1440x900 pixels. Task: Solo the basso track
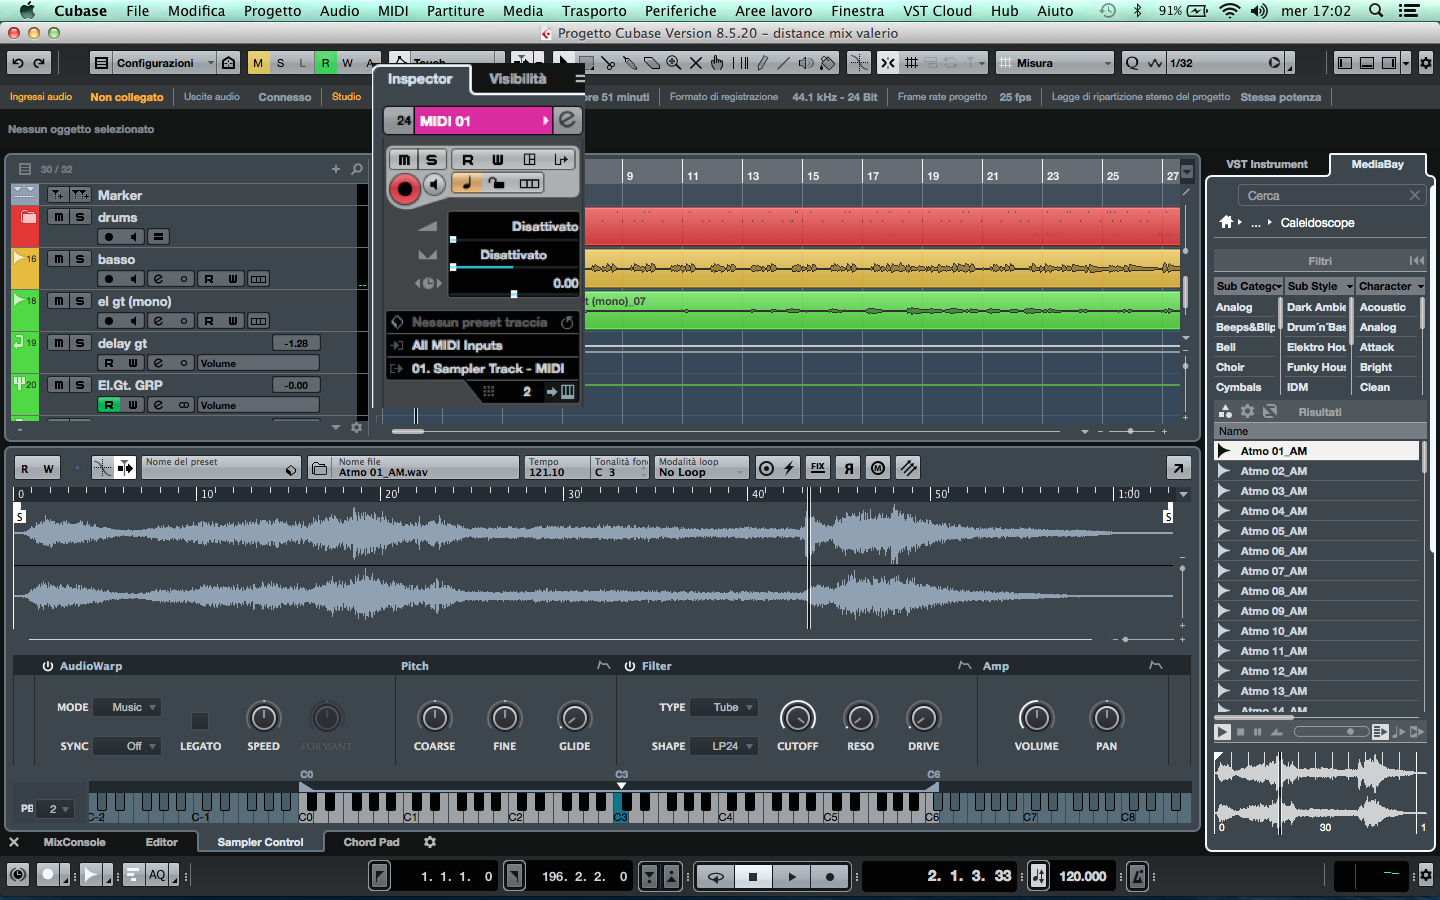pos(80,259)
